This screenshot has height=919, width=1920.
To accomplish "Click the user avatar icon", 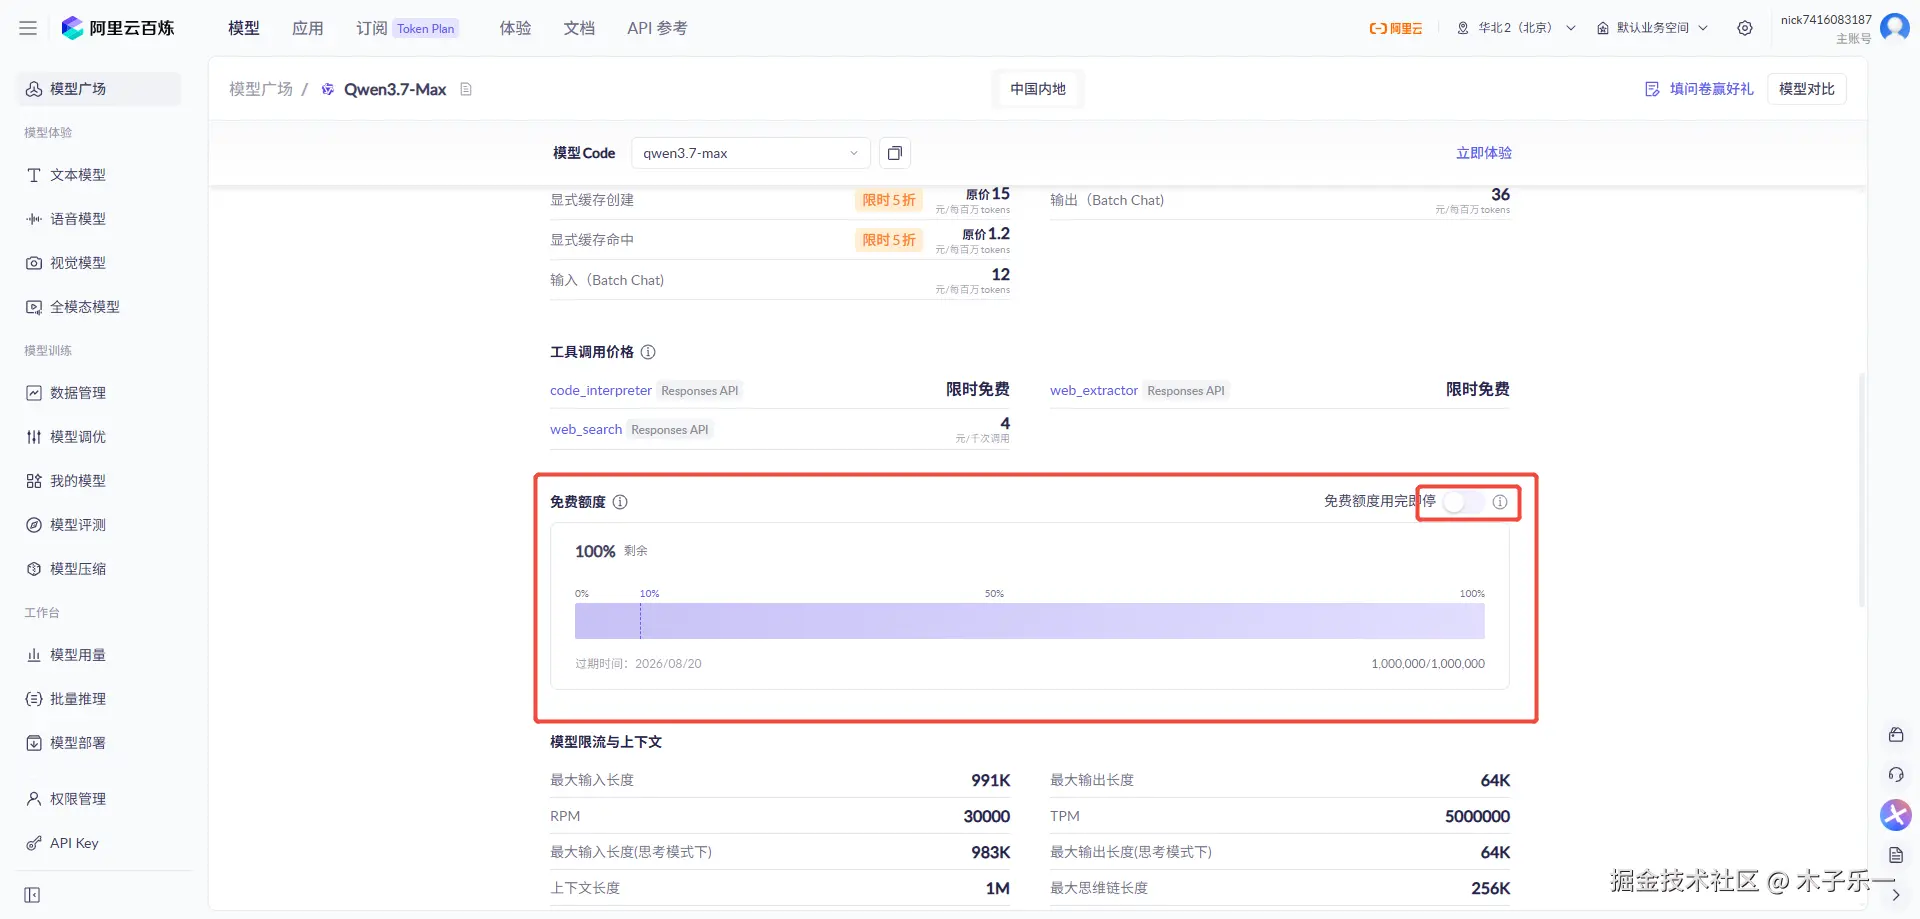I will [x=1895, y=28].
